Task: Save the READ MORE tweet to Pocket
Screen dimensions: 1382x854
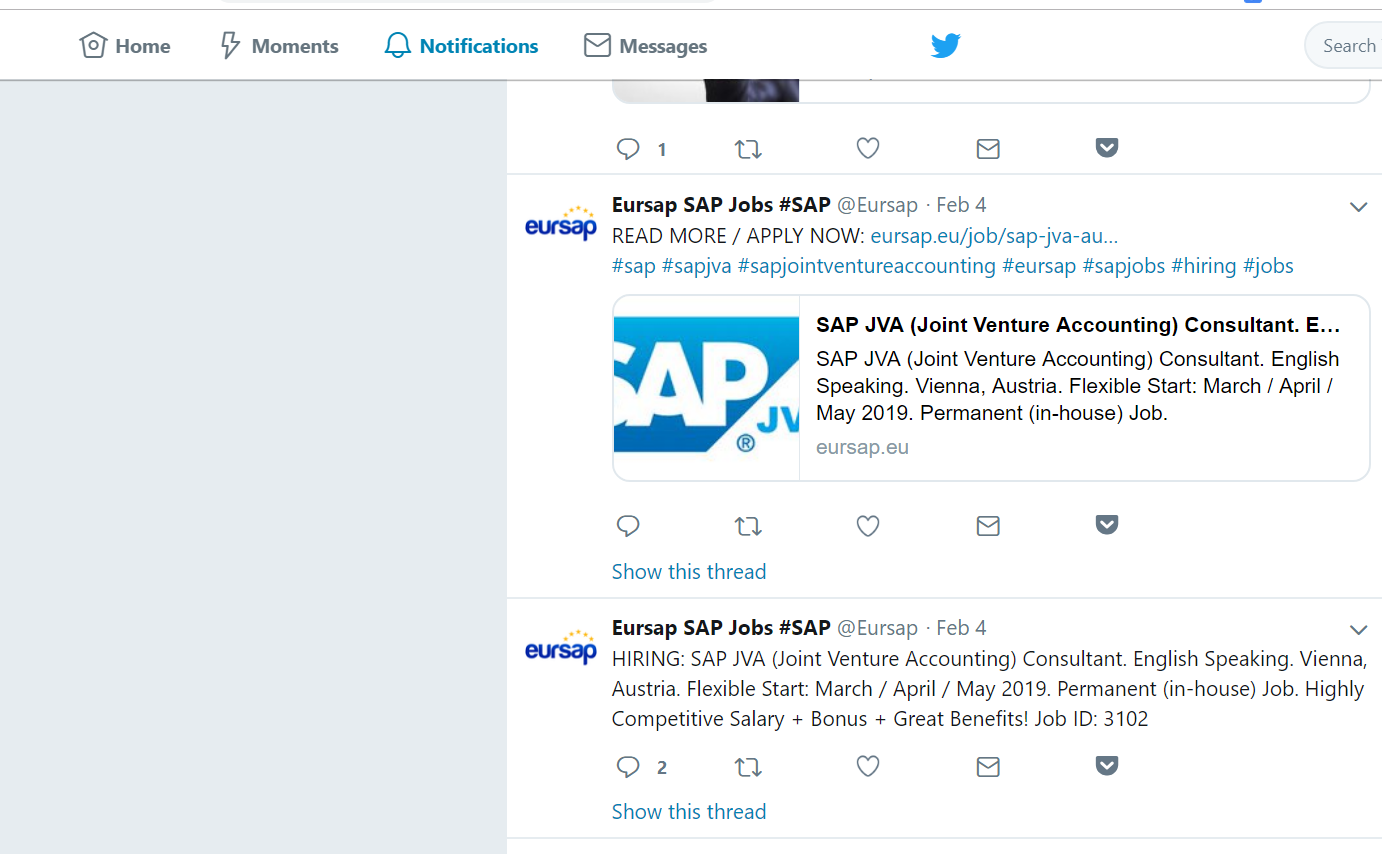Action: coord(1106,525)
